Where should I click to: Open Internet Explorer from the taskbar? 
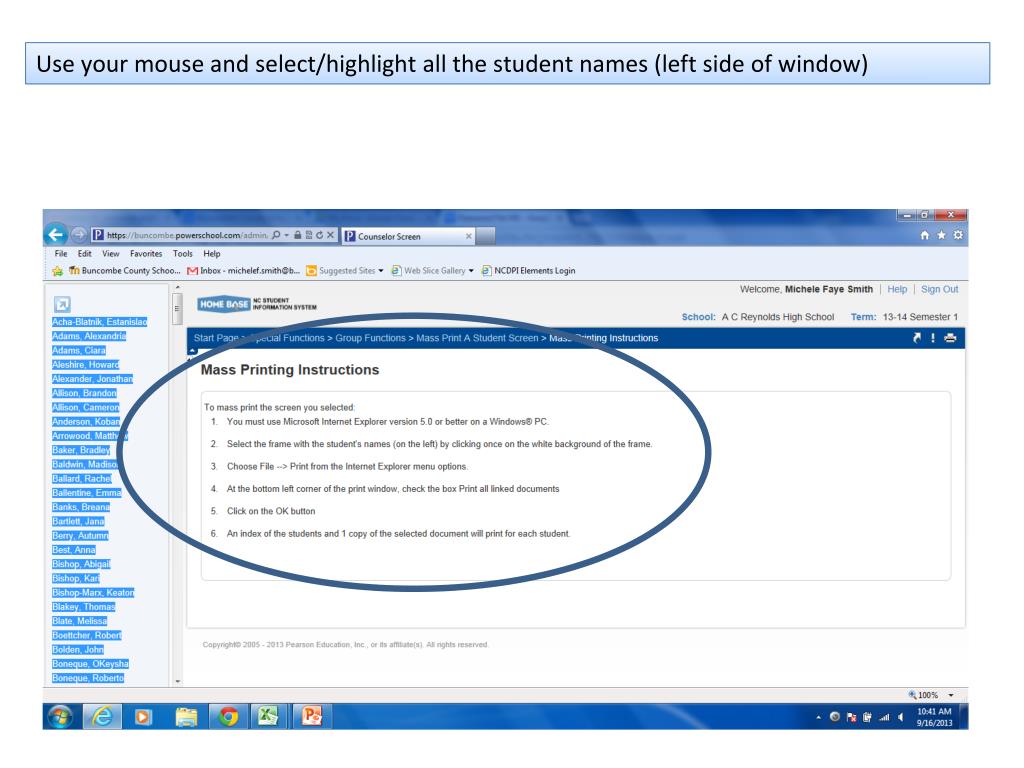point(101,716)
